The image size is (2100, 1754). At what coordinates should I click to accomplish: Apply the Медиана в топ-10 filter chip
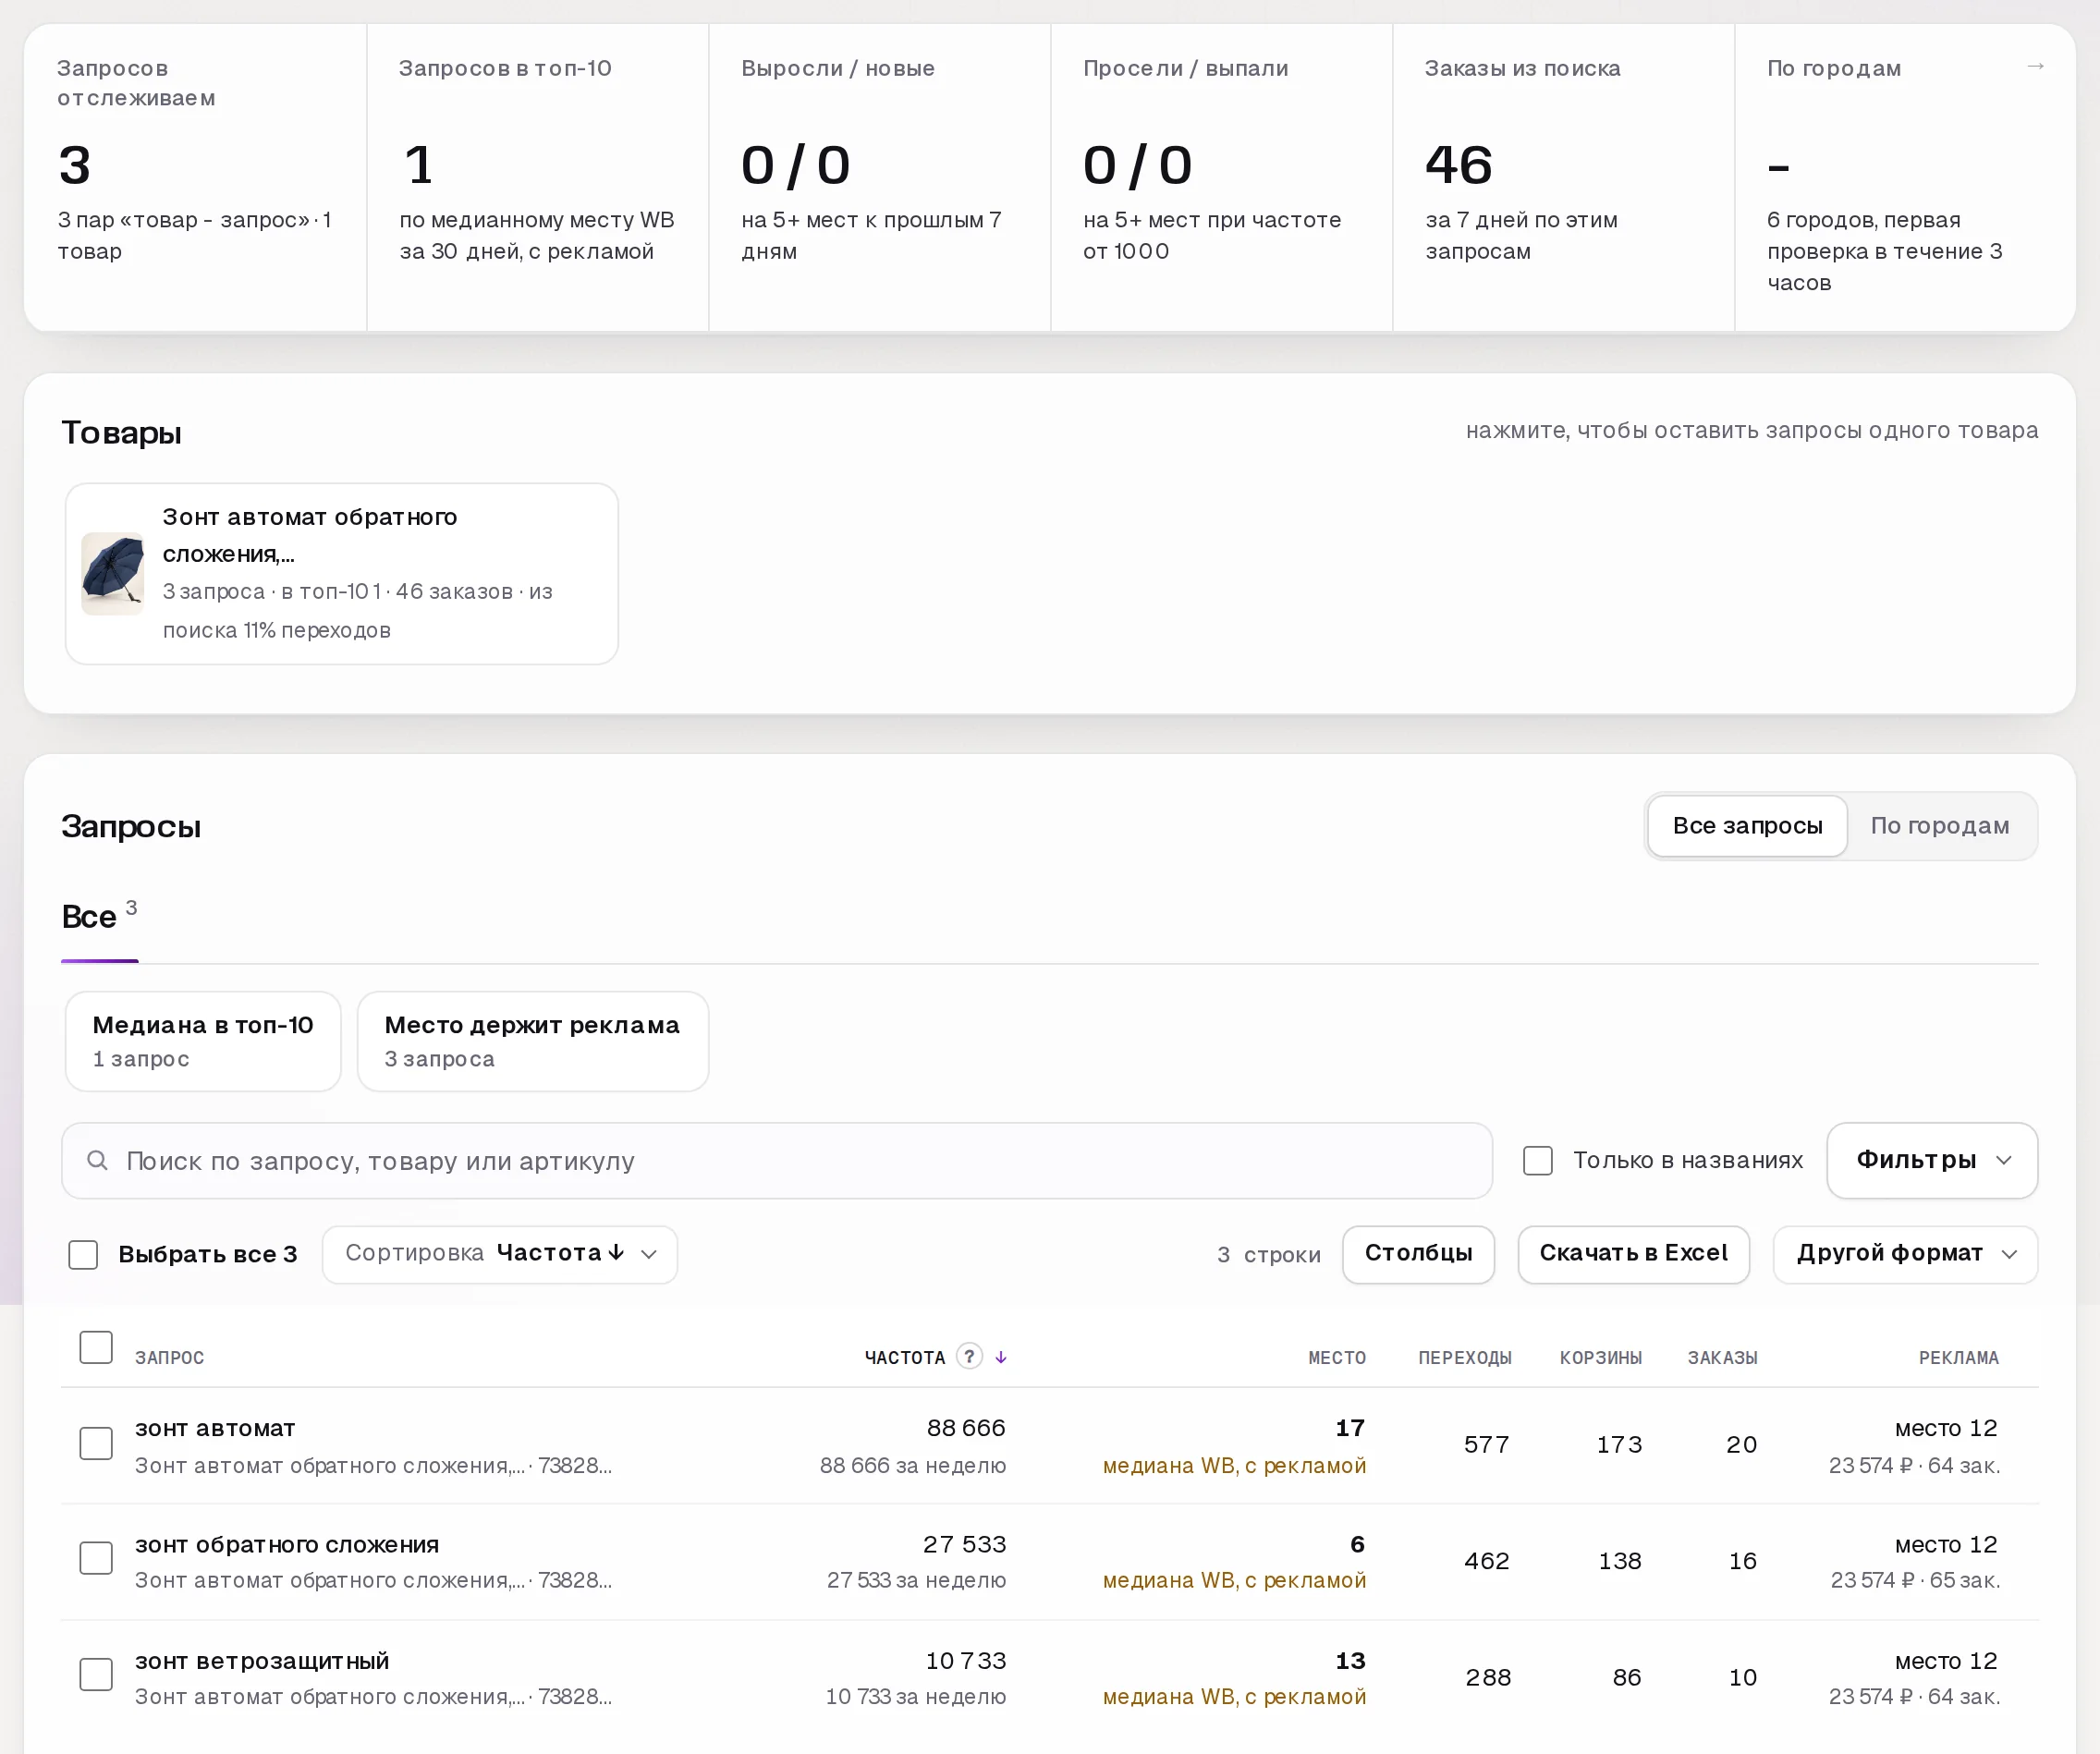pos(203,1041)
